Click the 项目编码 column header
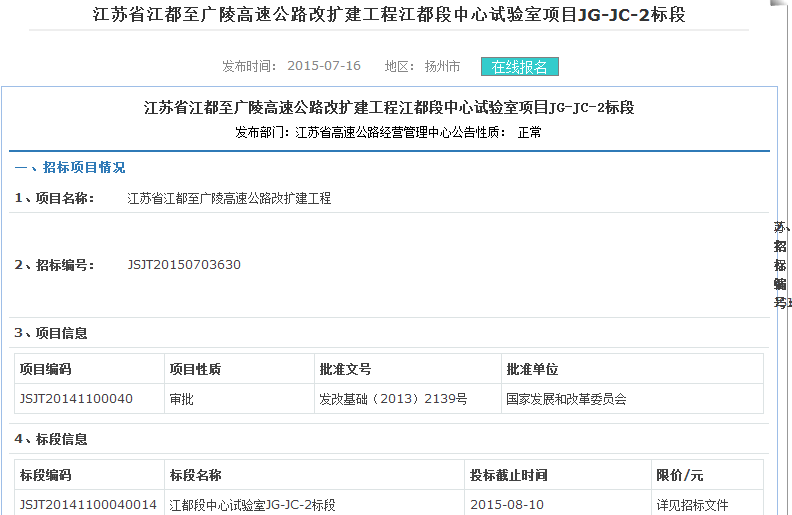The width and height of the screenshot is (792, 515). coord(46,369)
